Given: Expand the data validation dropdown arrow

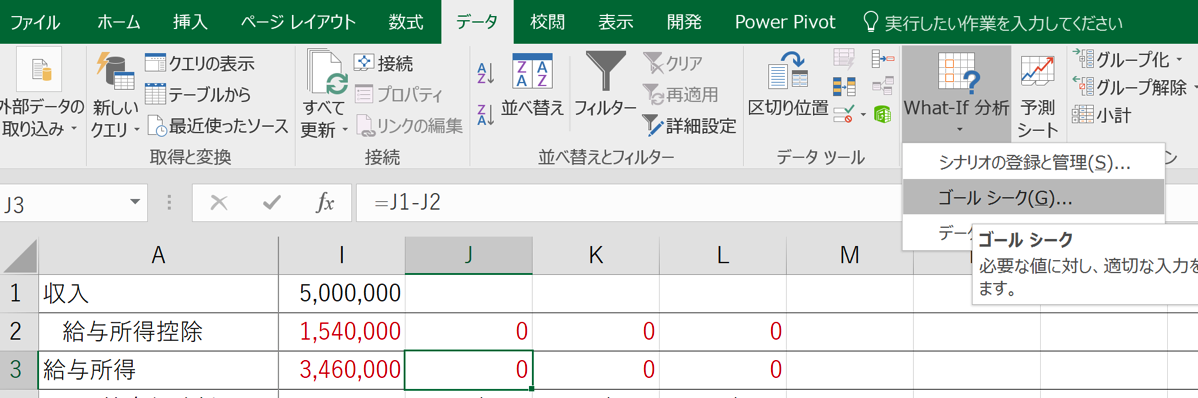Looking at the screenshot, I should pos(863,115).
